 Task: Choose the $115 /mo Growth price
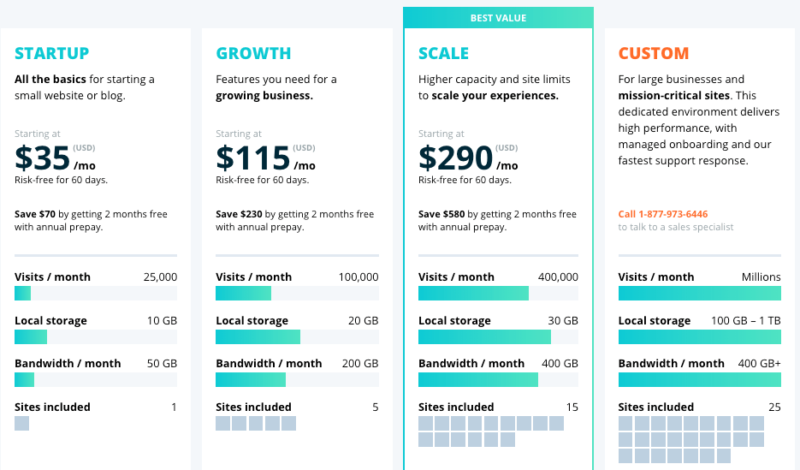(x=266, y=158)
